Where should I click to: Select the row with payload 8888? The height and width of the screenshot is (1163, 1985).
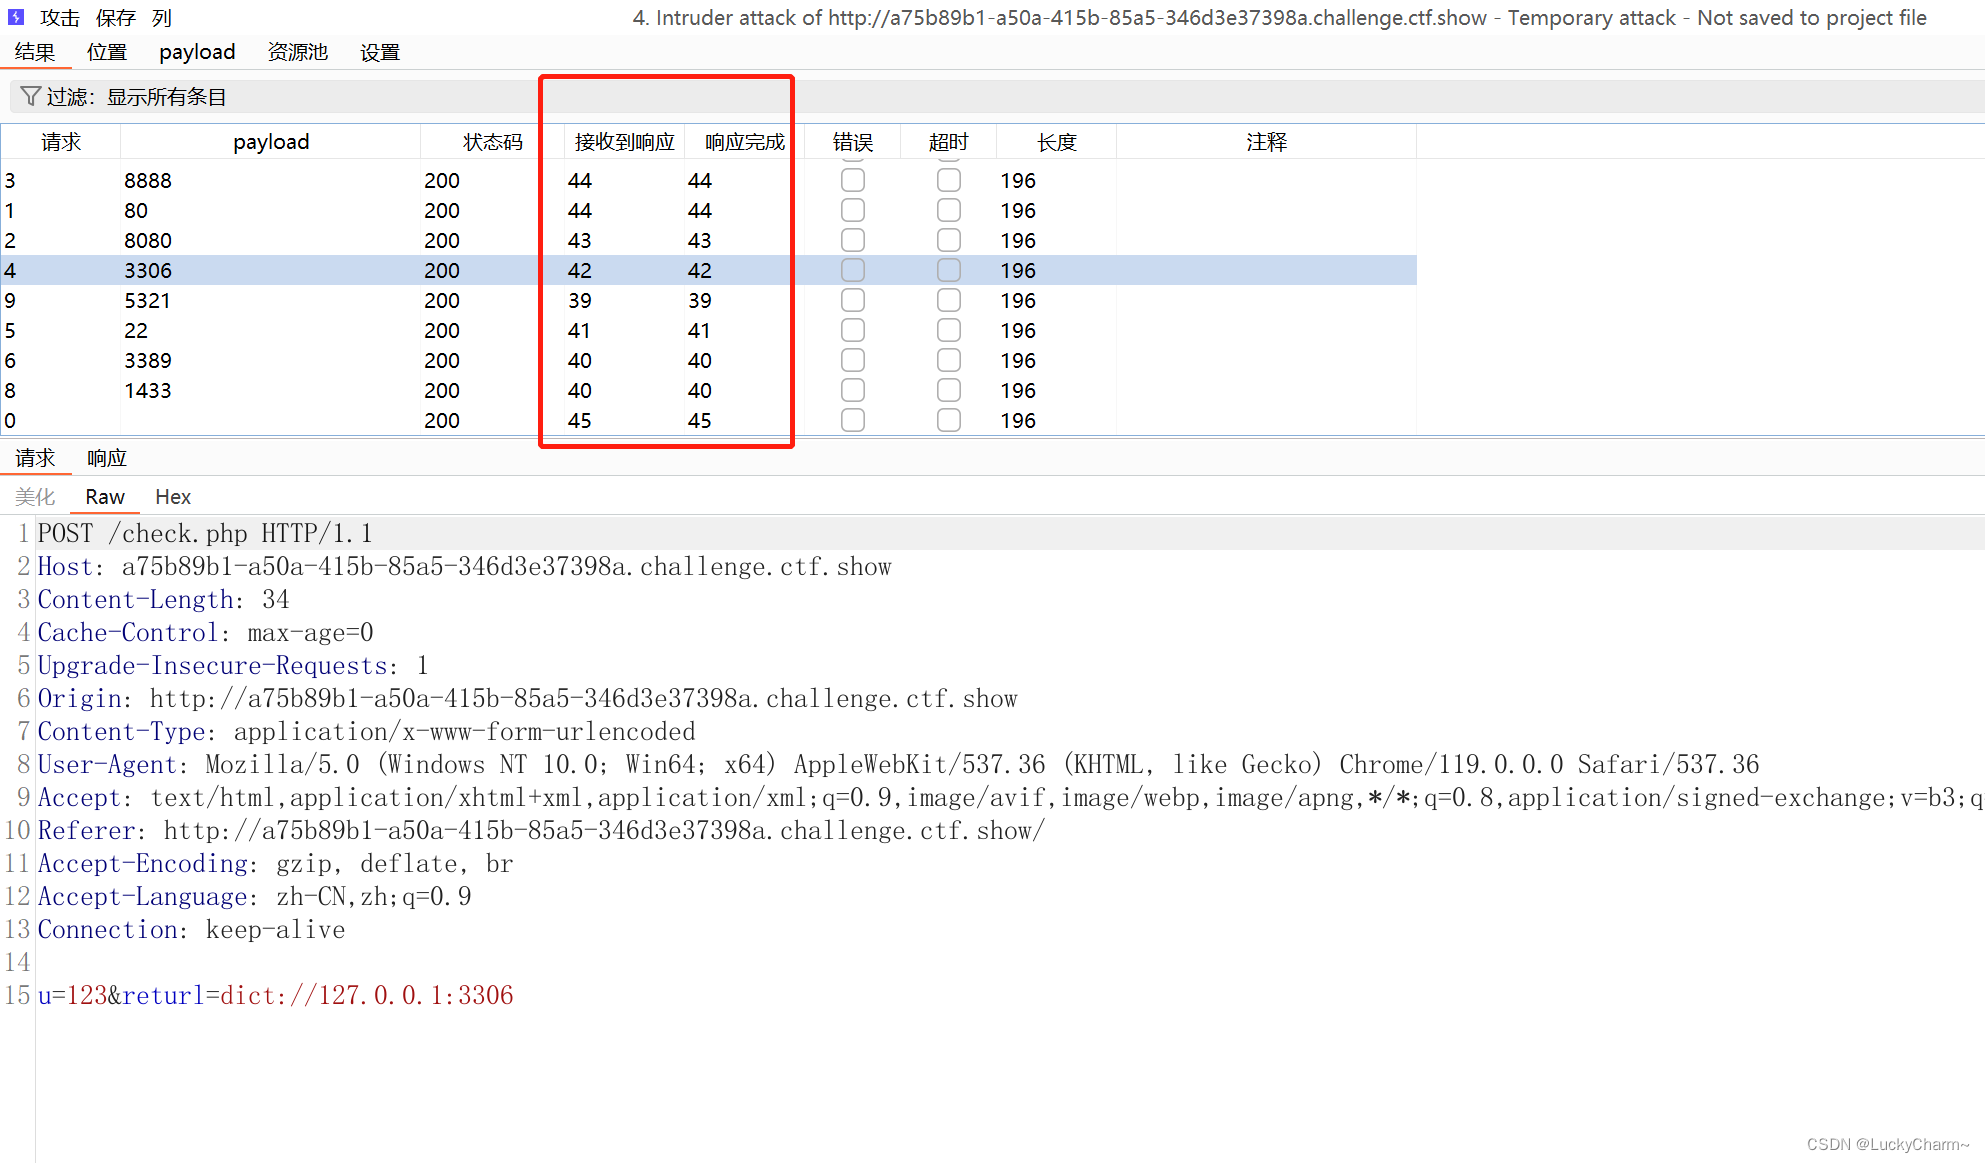coord(708,180)
